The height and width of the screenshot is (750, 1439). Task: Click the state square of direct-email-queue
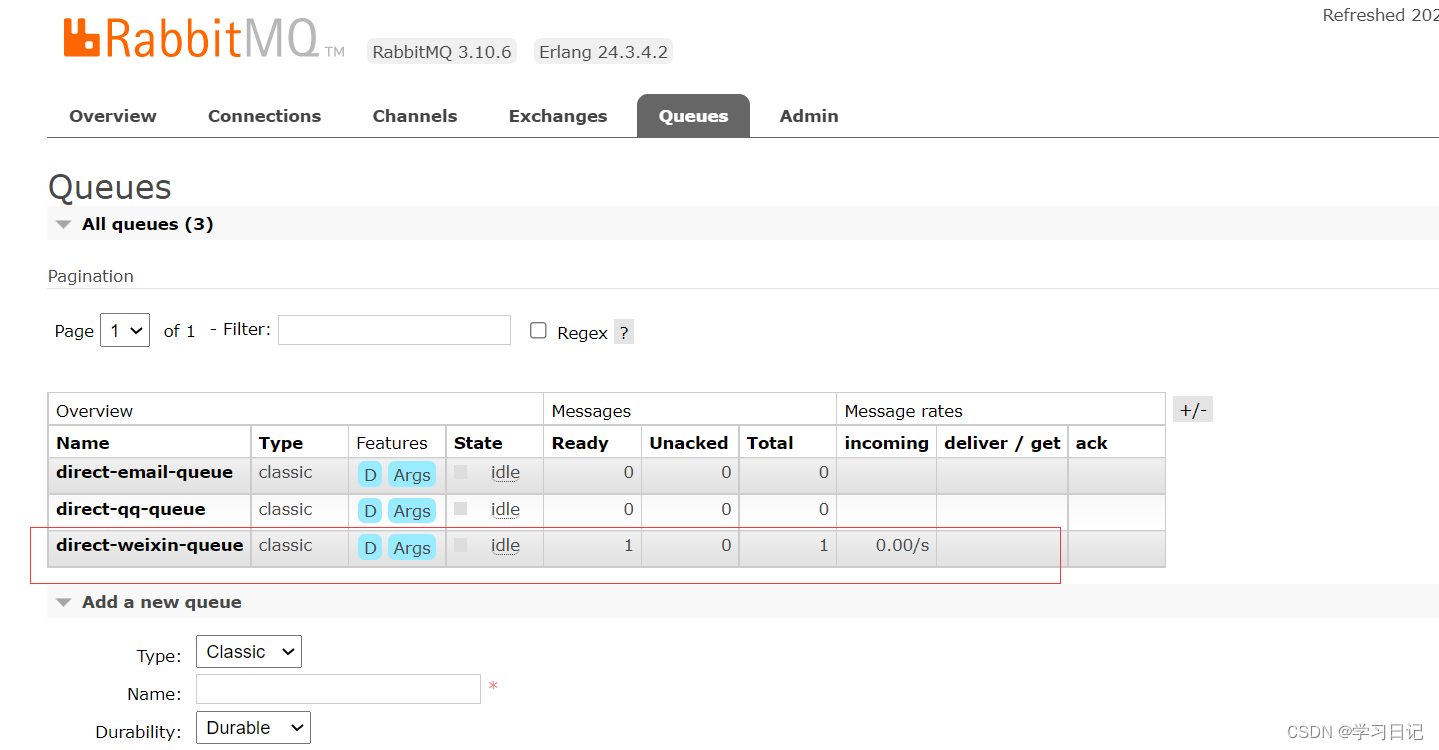(461, 472)
